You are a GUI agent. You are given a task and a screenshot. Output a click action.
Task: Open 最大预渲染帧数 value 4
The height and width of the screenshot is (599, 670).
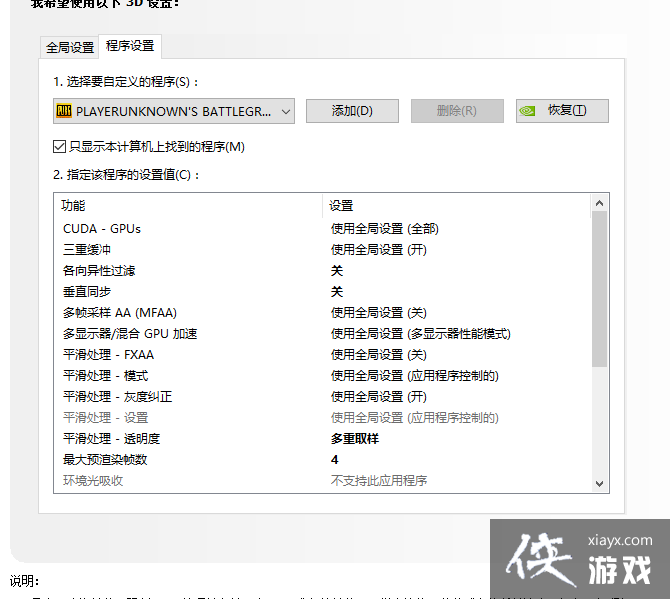click(335, 460)
